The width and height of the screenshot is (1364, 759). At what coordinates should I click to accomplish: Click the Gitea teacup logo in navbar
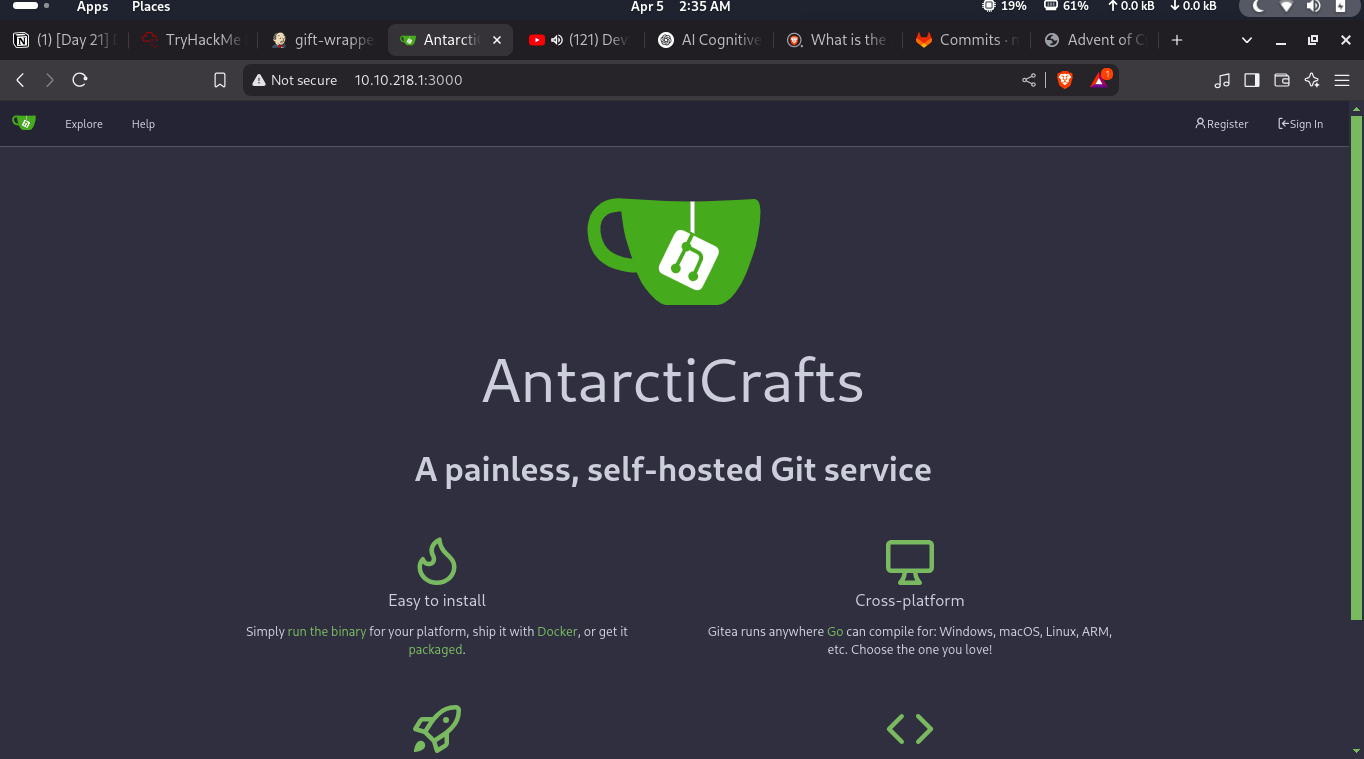[x=24, y=123]
